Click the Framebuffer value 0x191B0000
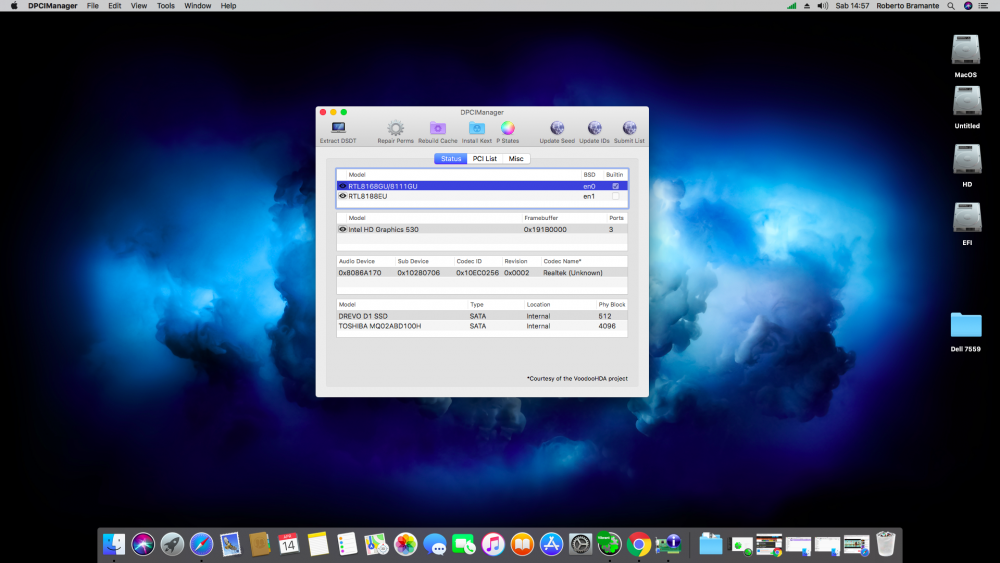Screen dimensions: 1000x563 [x=545, y=230]
